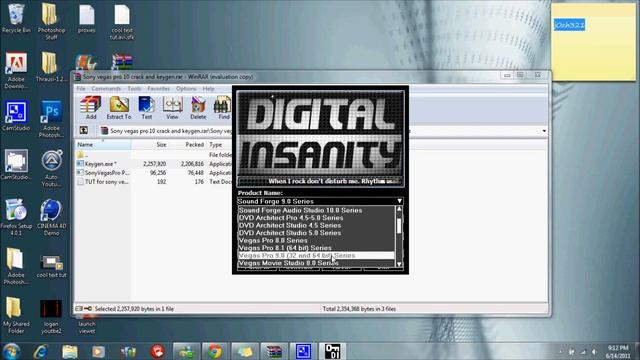Select the Auto Youtu... desktop icon
The height and width of the screenshot is (360, 640).
click(51, 169)
